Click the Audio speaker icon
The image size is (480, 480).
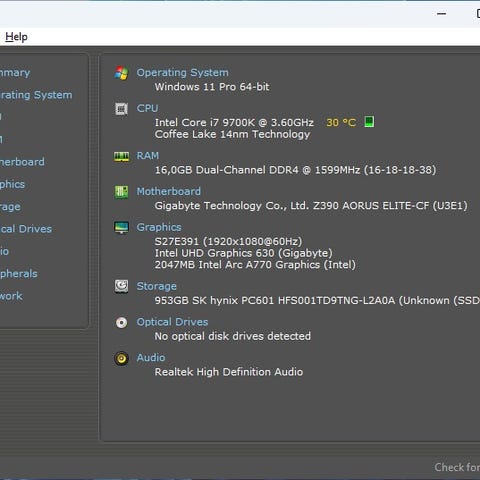point(121,358)
